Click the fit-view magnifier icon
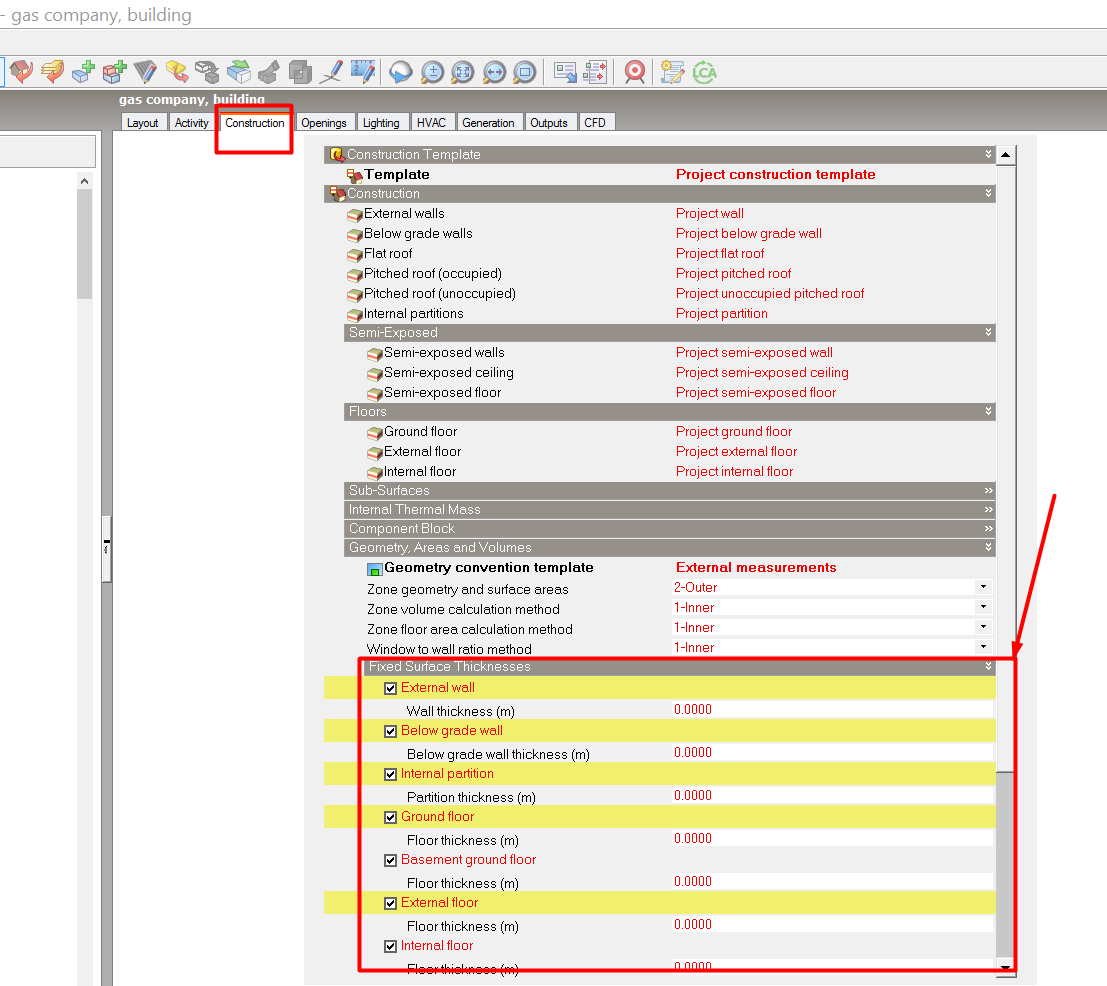Screen dimensions: 1107x986 463,72
